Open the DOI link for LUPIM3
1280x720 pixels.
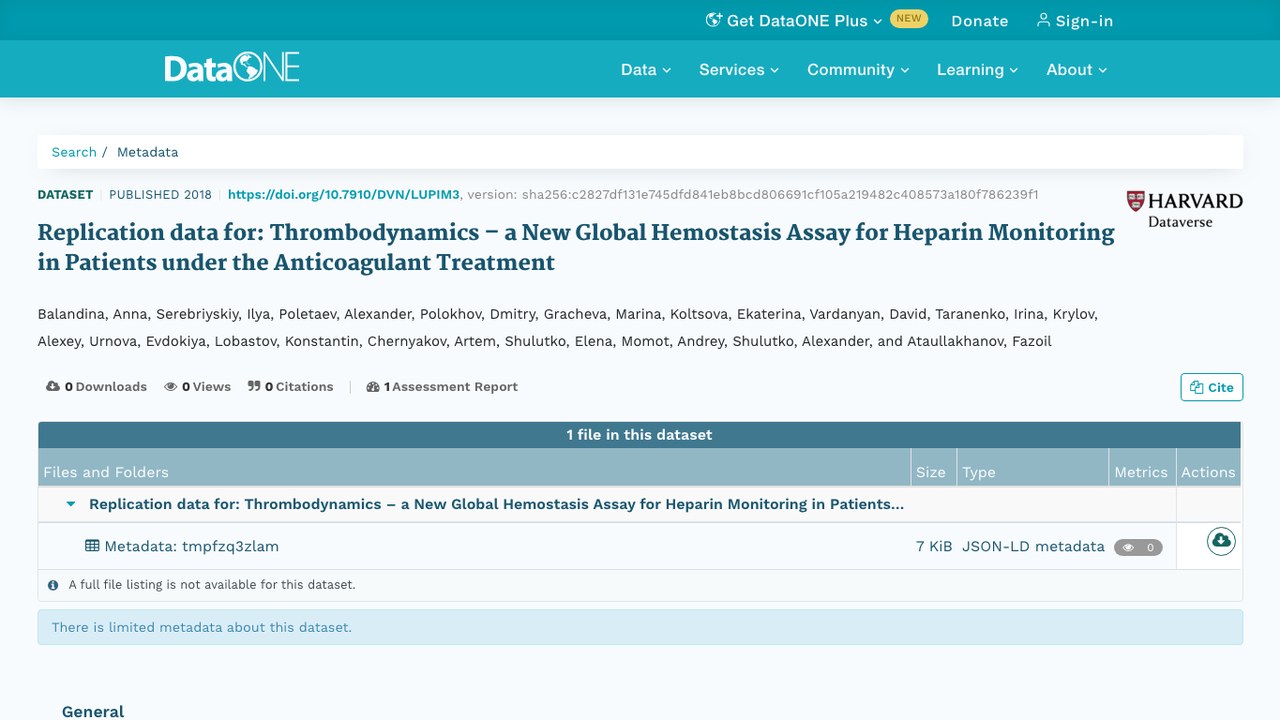[344, 194]
